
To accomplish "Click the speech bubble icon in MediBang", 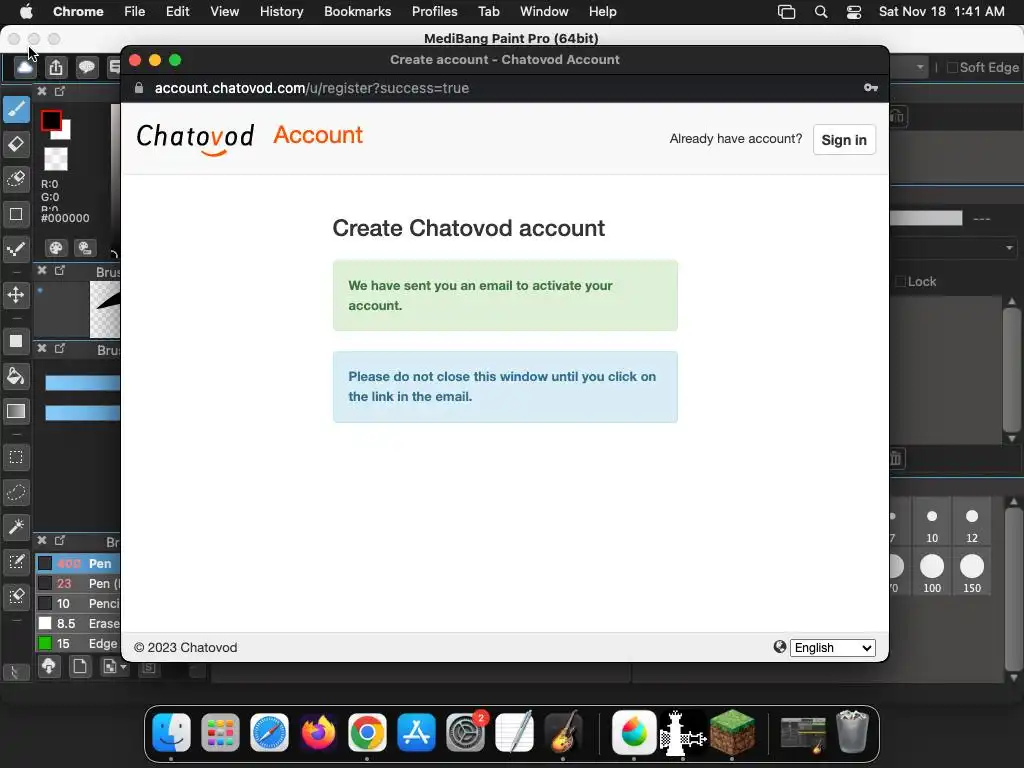I will (86, 67).
